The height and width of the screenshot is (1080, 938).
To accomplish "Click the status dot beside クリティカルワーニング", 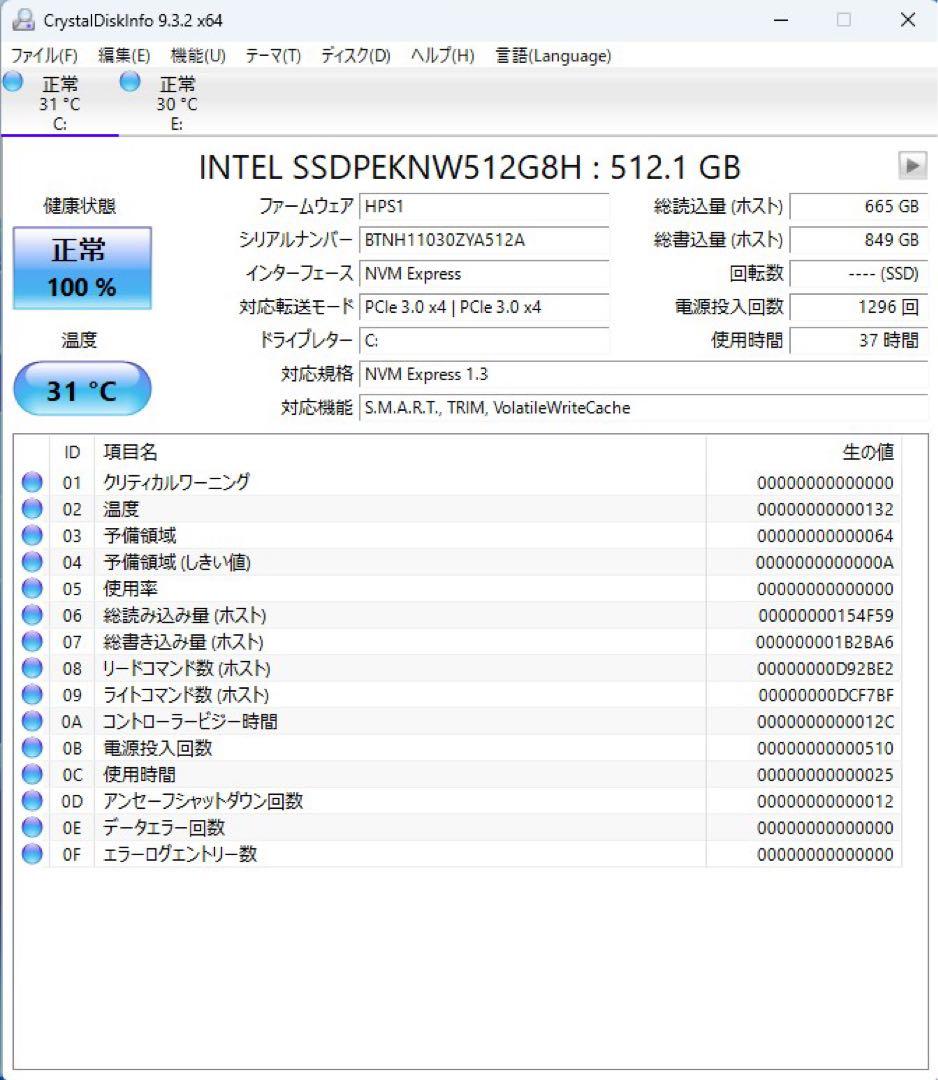I will click(31, 482).
